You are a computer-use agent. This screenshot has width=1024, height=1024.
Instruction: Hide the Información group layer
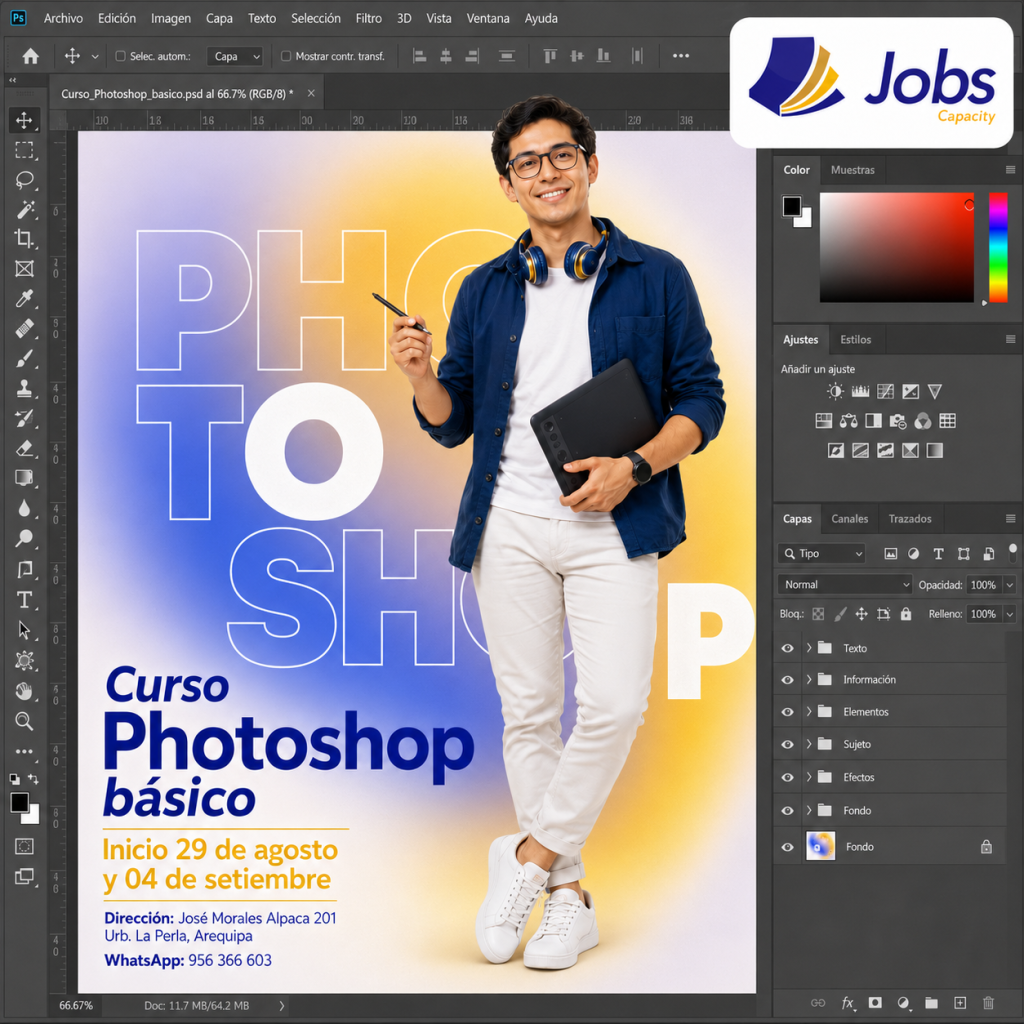click(x=788, y=680)
